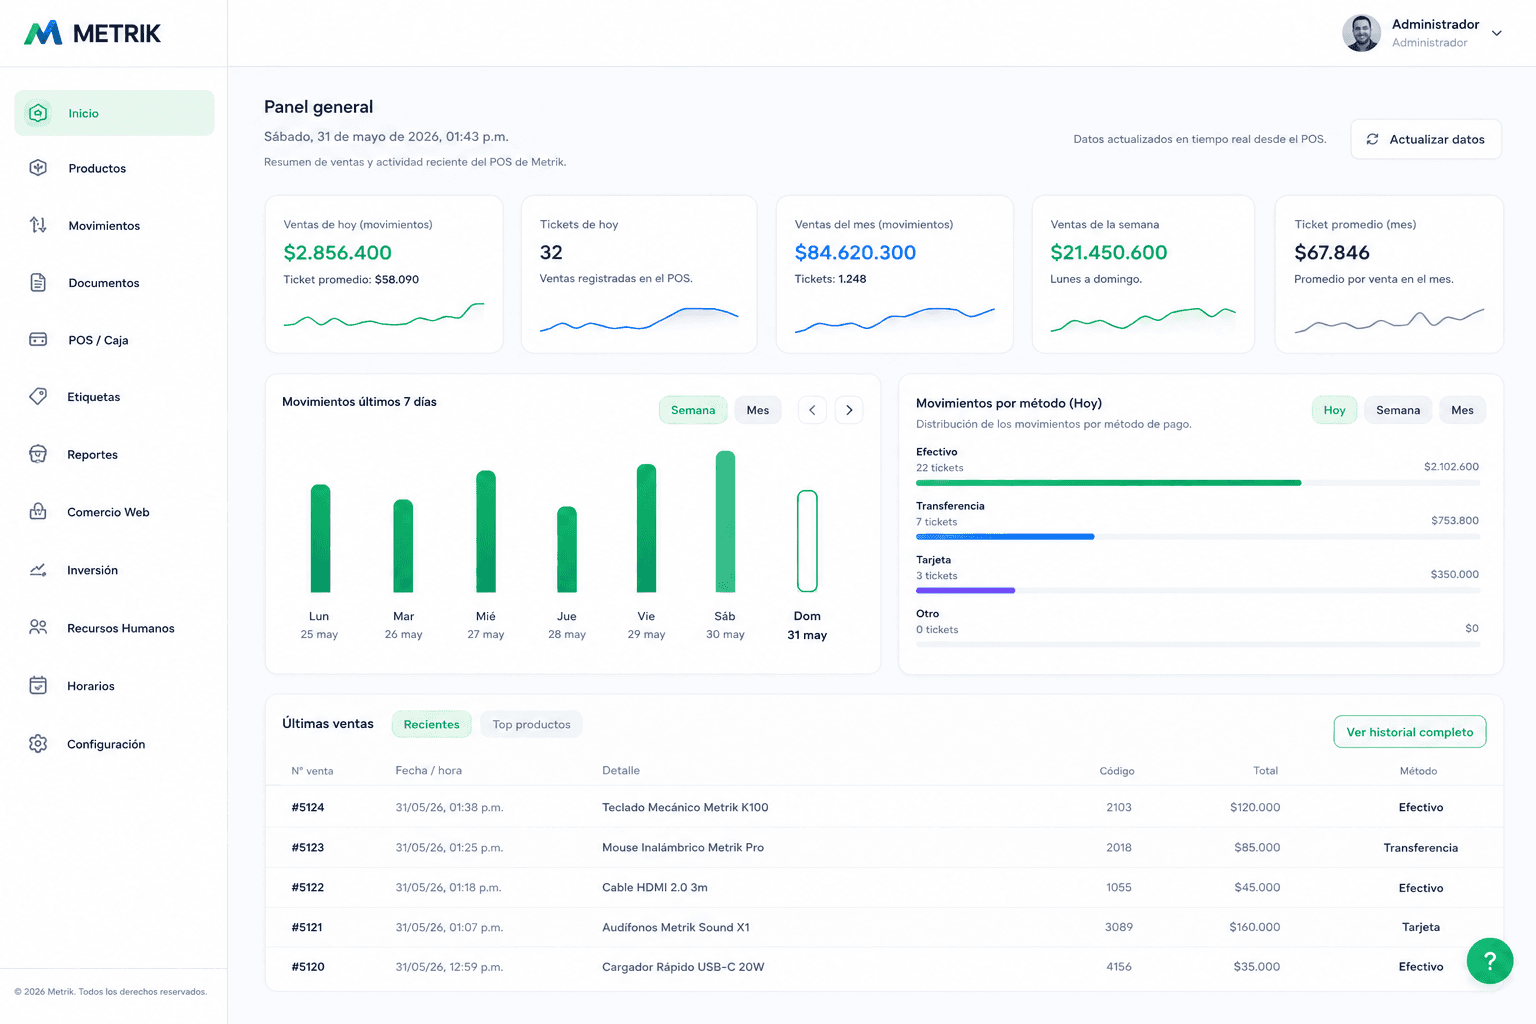The image size is (1536, 1024).
Task: Click the Administrador profile avatar
Action: (1361, 33)
